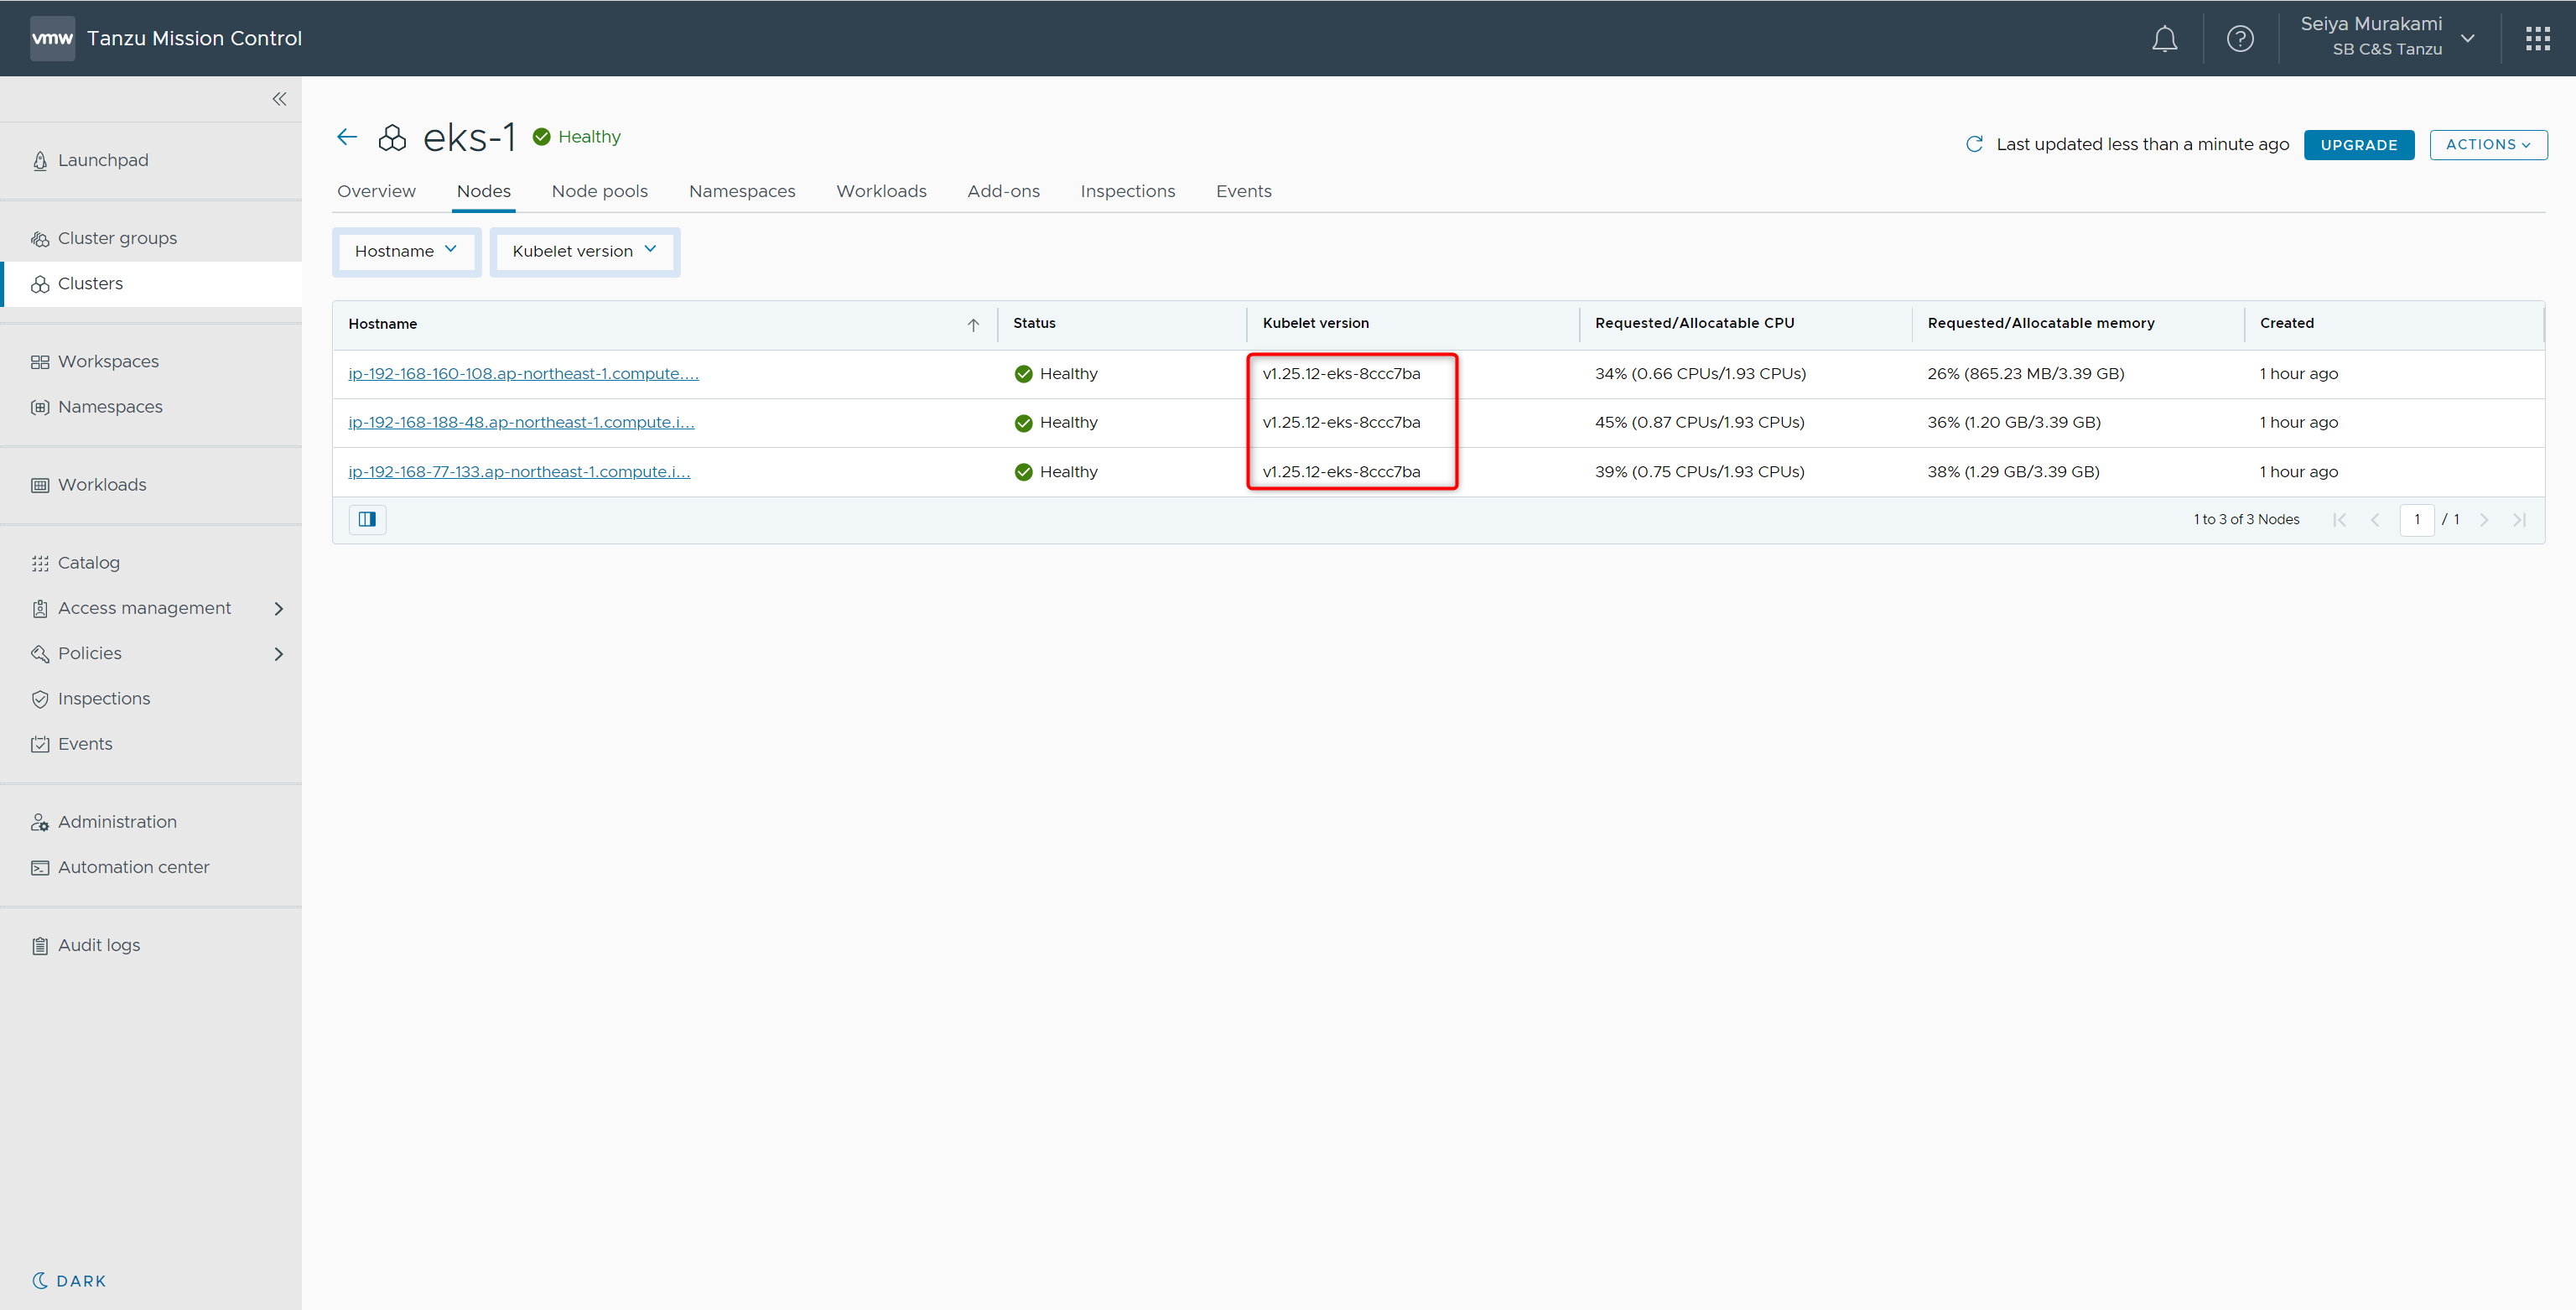Viewport: 2576px width, 1310px height.
Task: Open the VMware apps grid icon
Action: point(2537,39)
